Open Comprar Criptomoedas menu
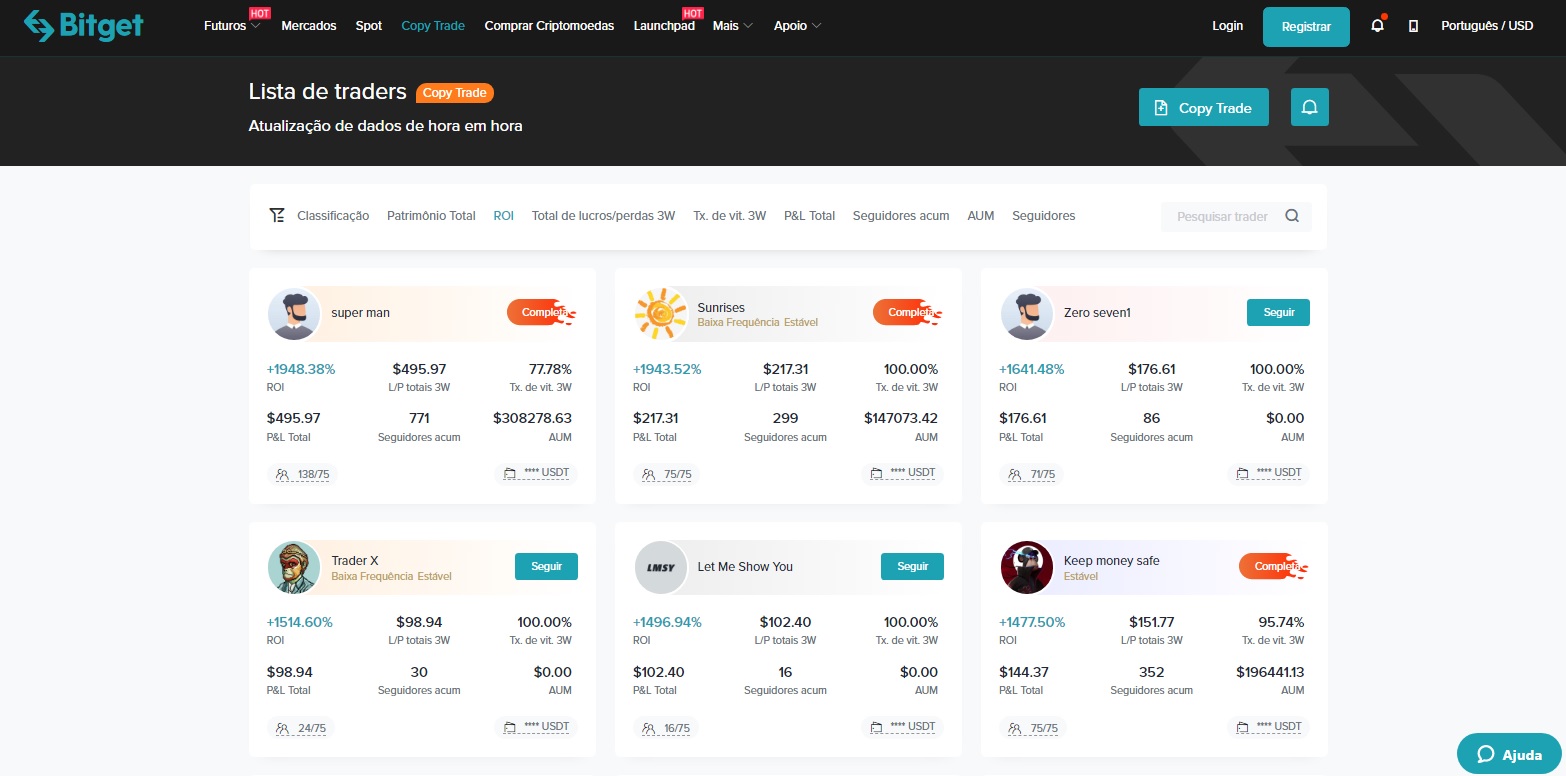1566x776 pixels. click(x=549, y=26)
